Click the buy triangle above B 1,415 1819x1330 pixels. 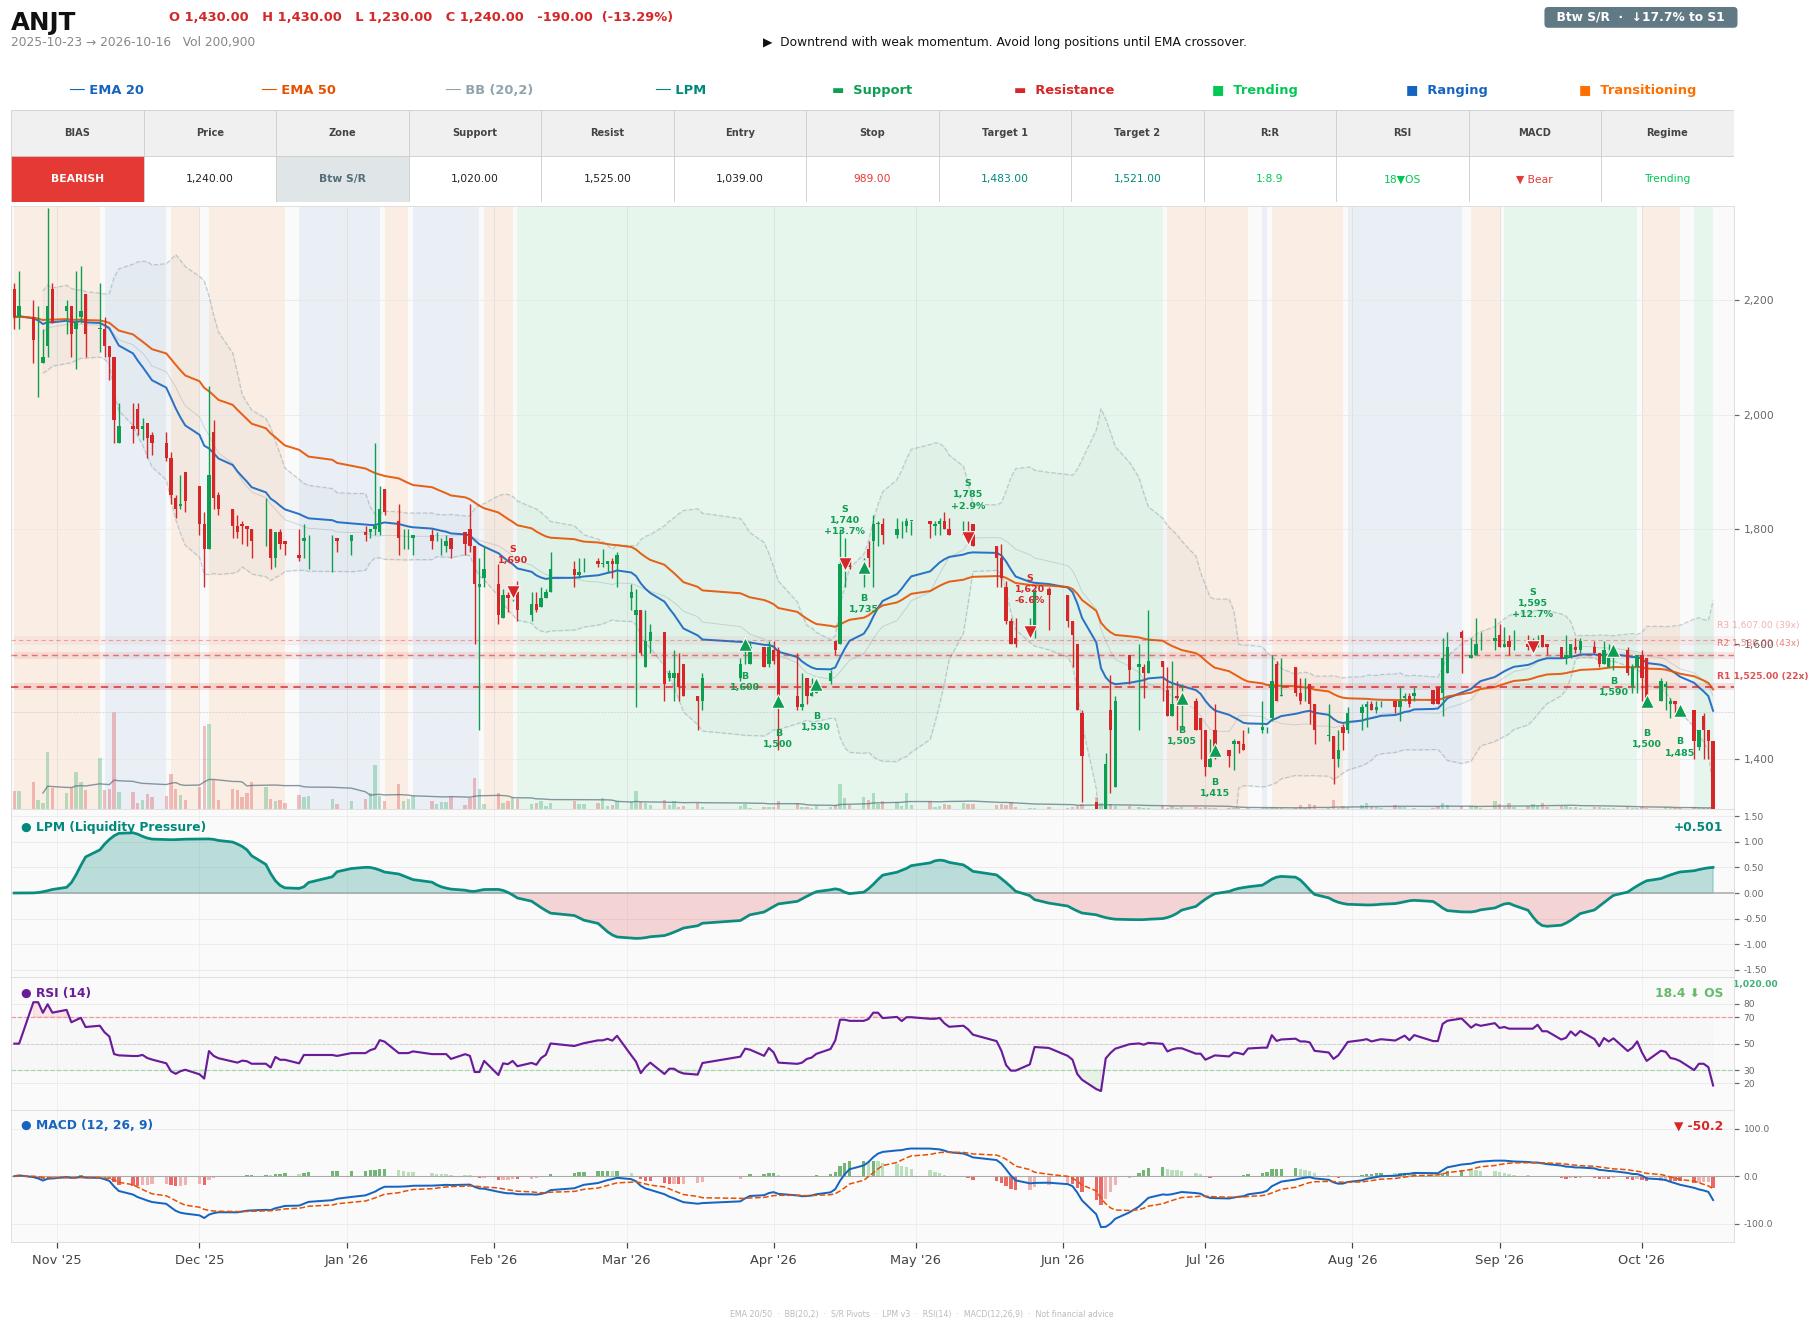(x=1215, y=751)
